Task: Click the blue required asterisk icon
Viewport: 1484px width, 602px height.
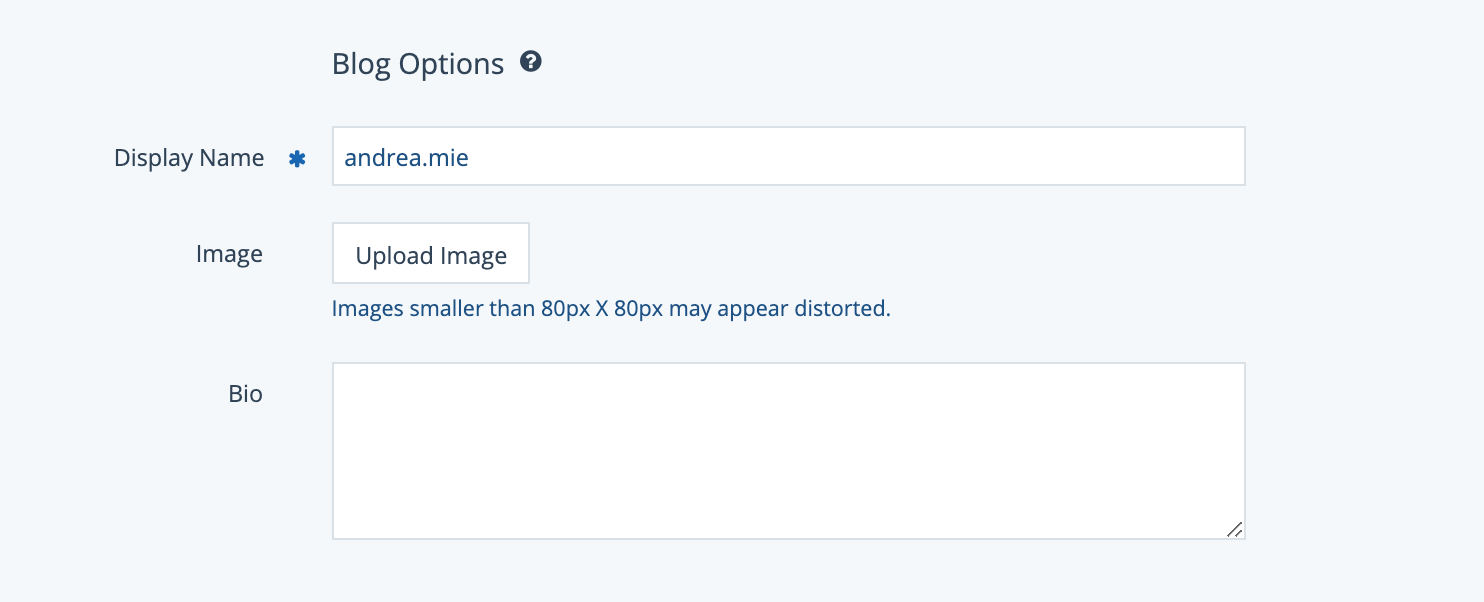Action: 297,158
